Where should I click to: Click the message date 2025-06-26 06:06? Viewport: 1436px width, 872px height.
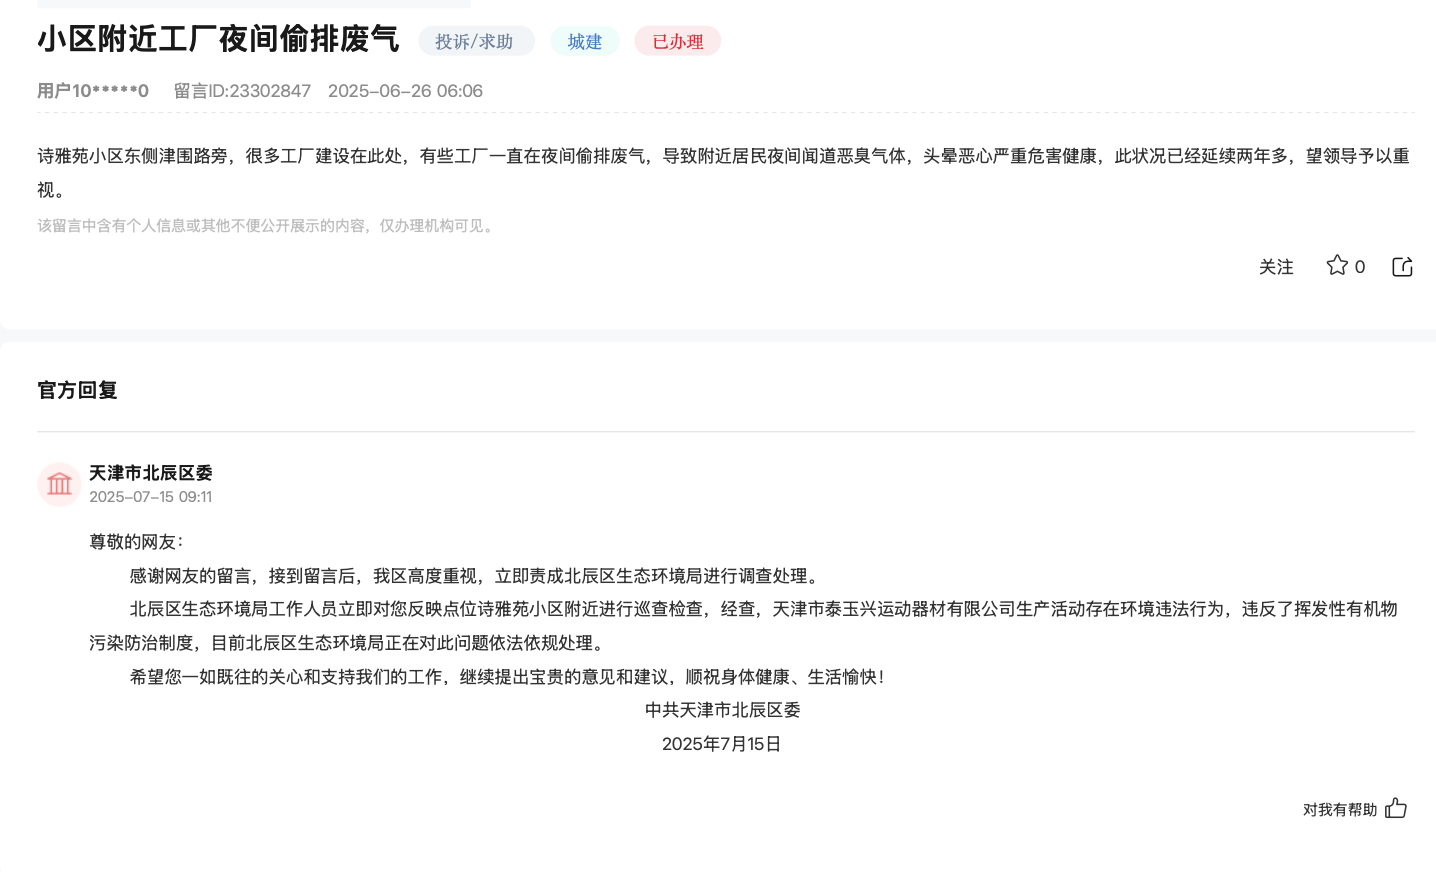(404, 91)
